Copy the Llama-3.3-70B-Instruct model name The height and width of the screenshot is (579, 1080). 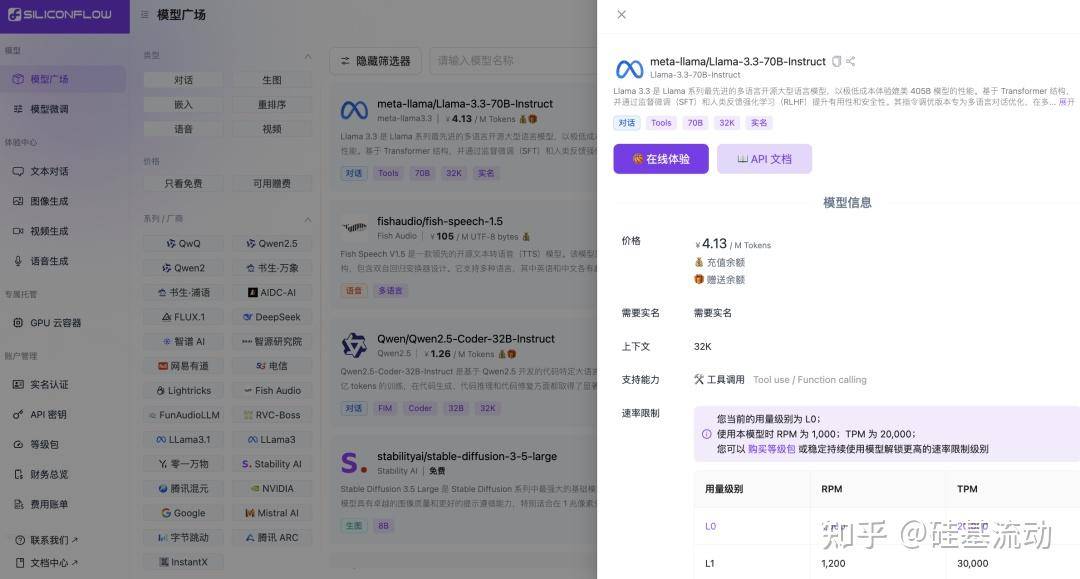coord(836,61)
